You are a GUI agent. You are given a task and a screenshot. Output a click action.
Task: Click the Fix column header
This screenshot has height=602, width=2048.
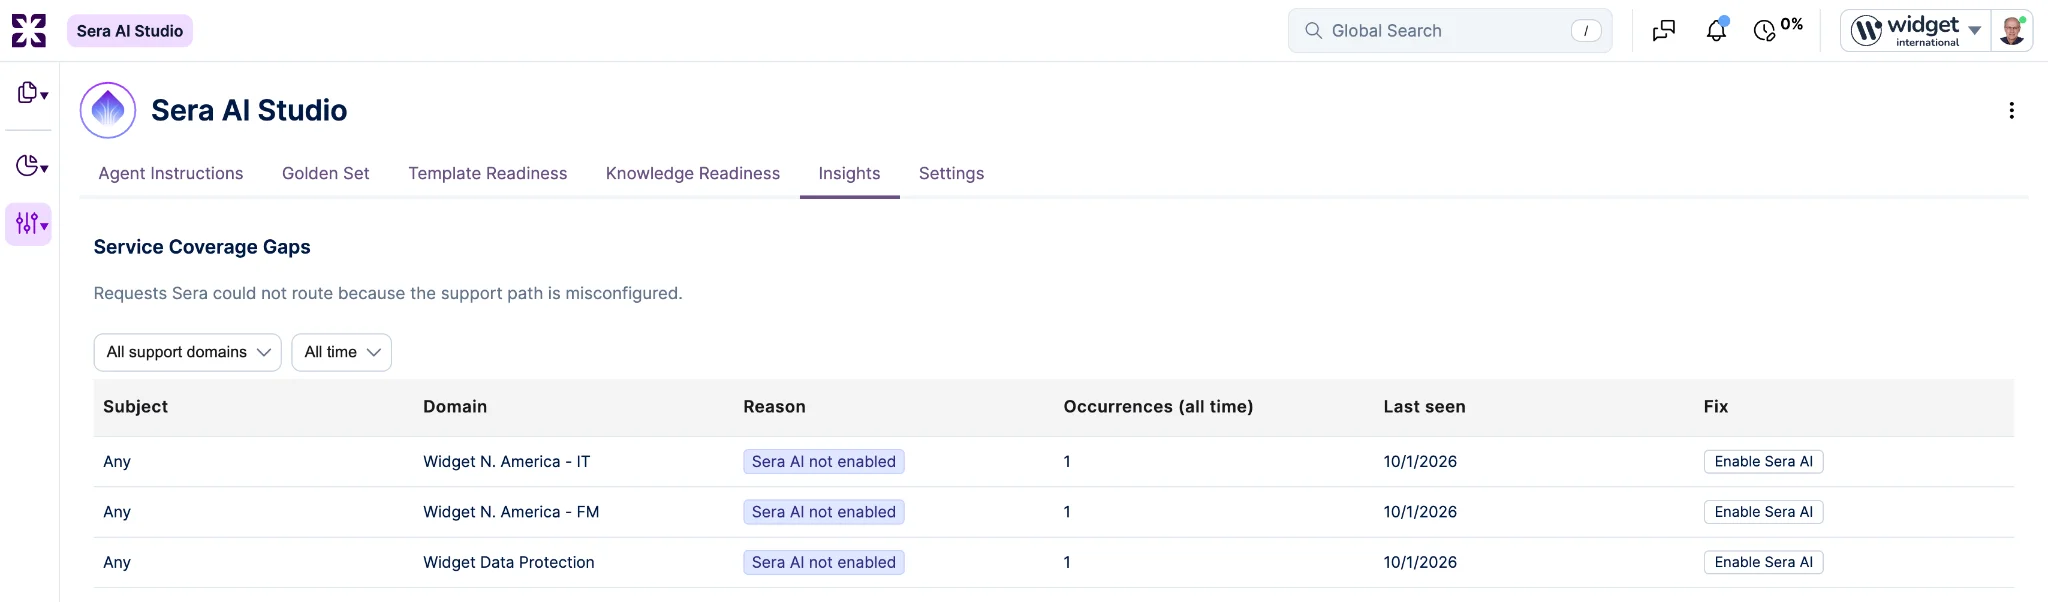click(x=1716, y=407)
